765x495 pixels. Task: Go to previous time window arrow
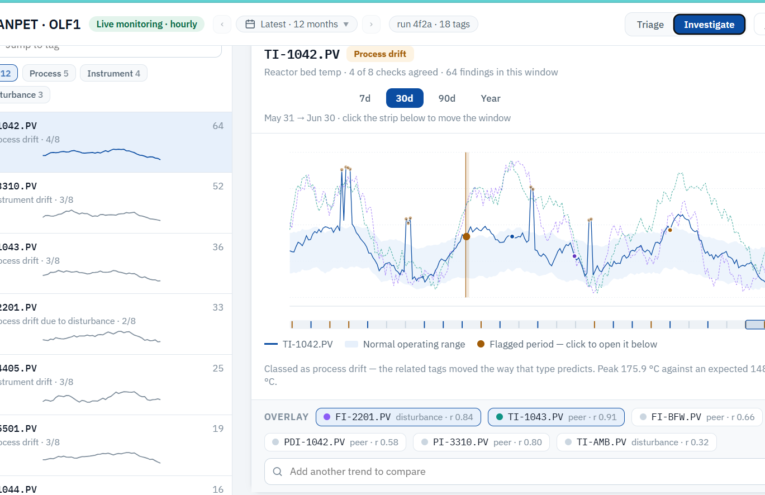pos(222,24)
